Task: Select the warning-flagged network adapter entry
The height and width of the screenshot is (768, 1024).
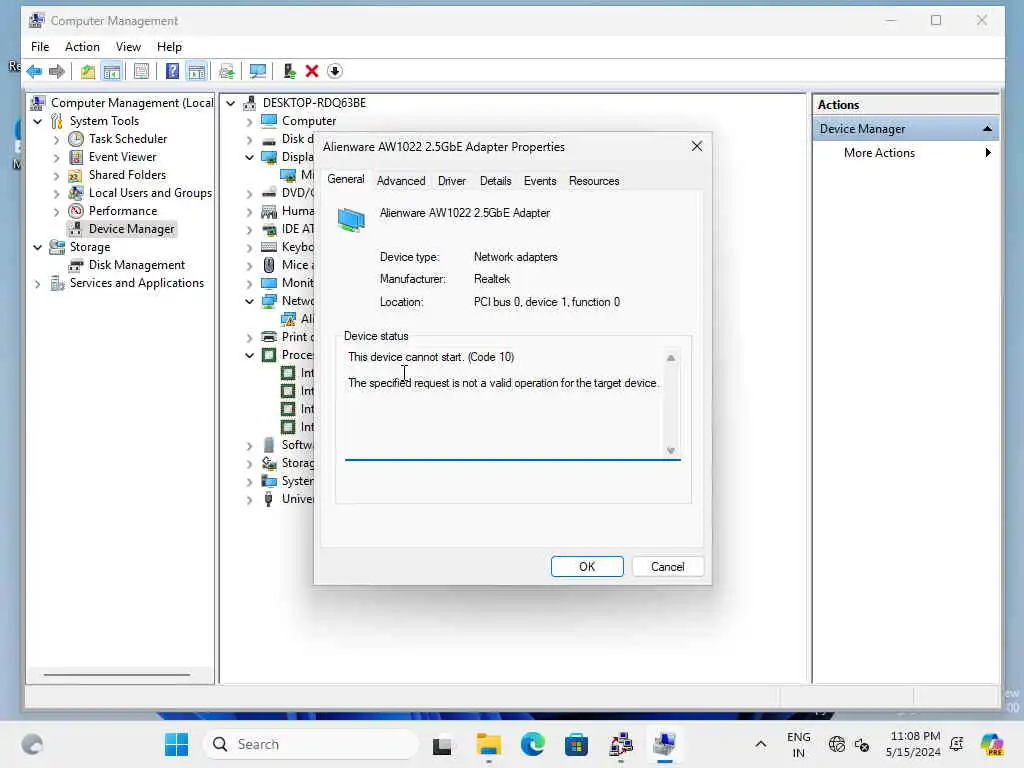Action: 297,319
